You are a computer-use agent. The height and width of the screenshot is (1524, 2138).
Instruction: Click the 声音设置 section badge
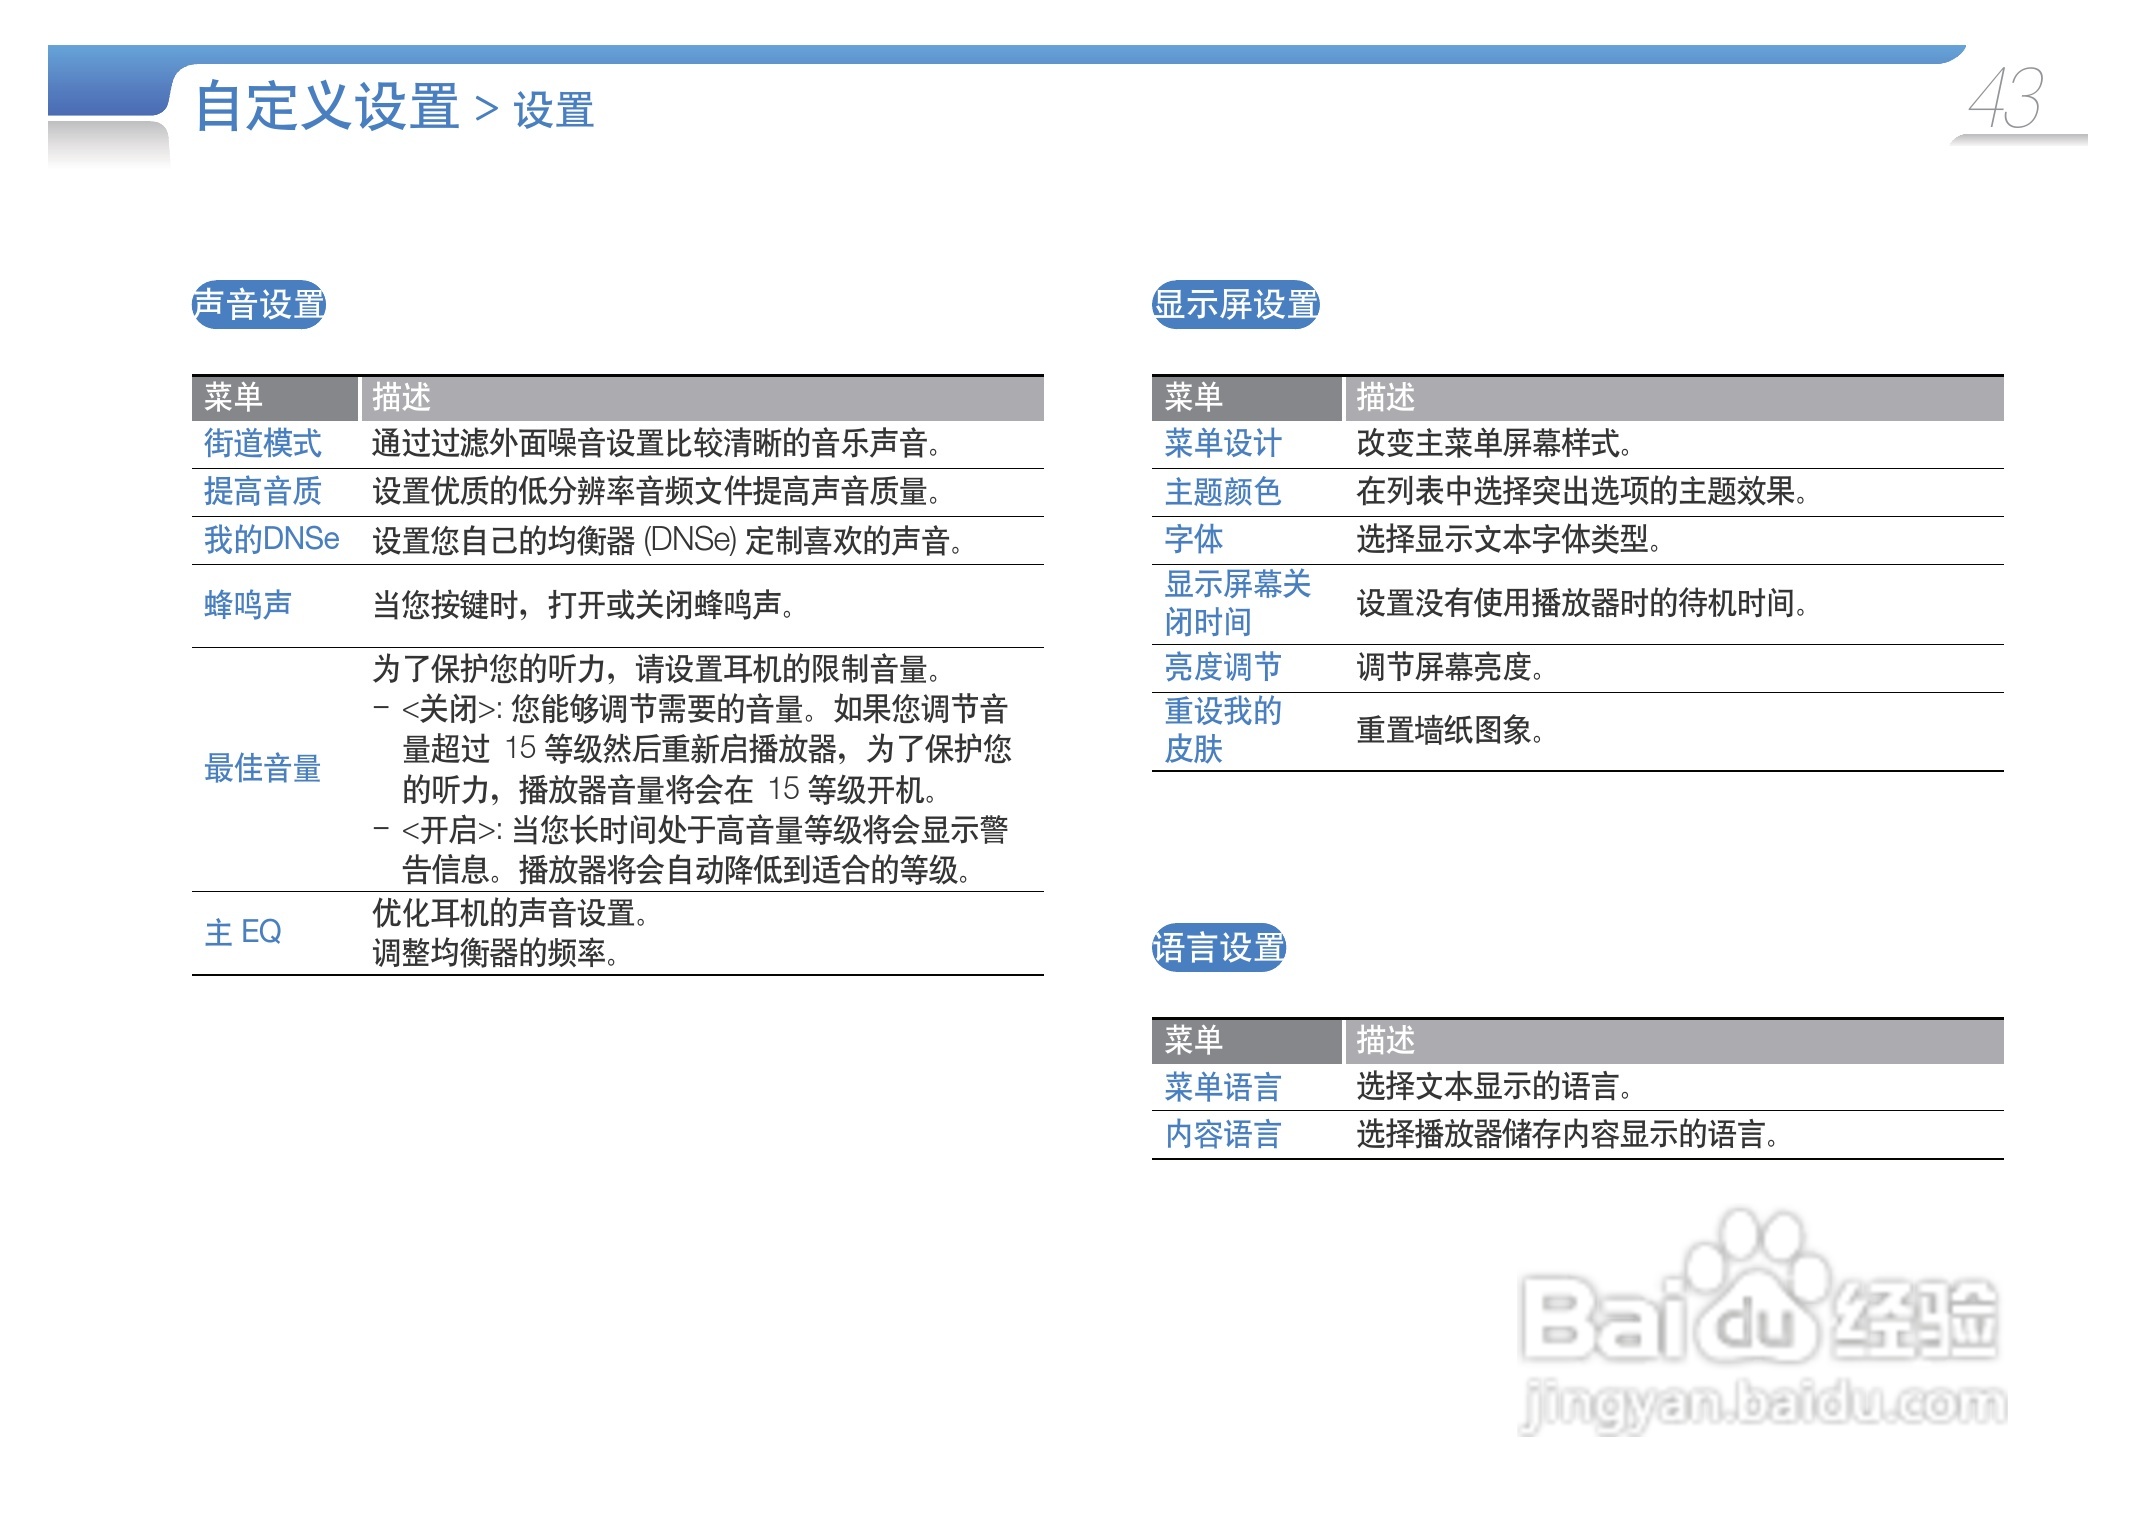click(259, 304)
